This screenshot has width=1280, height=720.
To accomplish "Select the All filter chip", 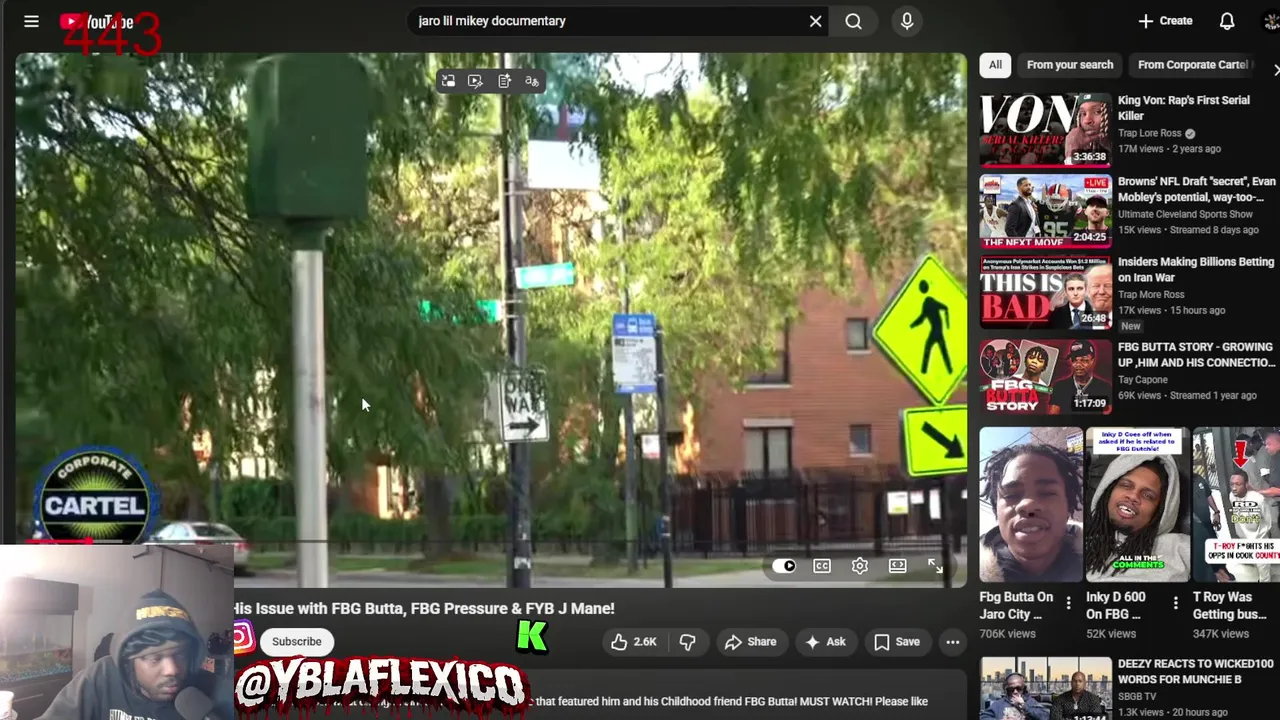I will point(995,65).
